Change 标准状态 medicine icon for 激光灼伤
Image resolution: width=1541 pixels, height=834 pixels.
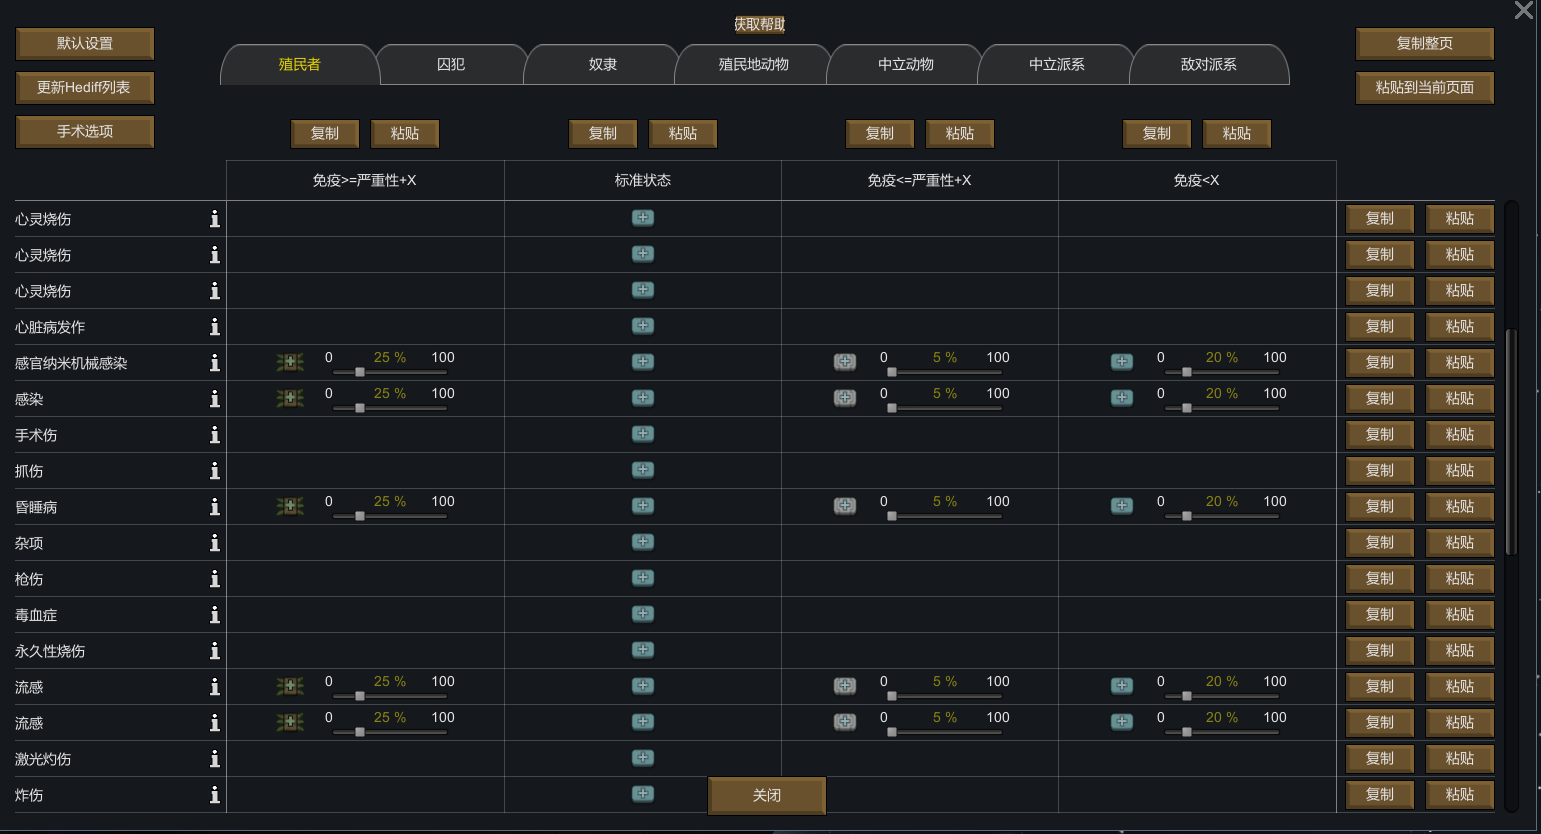(x=643, y=758)
